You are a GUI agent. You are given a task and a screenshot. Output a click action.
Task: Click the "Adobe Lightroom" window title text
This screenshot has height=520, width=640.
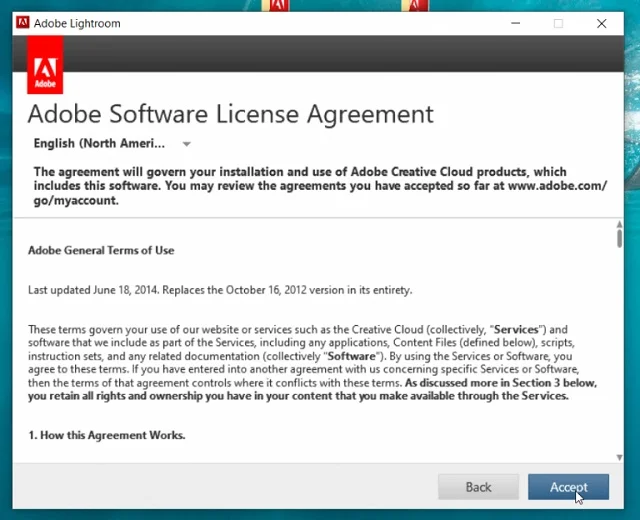click(77, 23)
